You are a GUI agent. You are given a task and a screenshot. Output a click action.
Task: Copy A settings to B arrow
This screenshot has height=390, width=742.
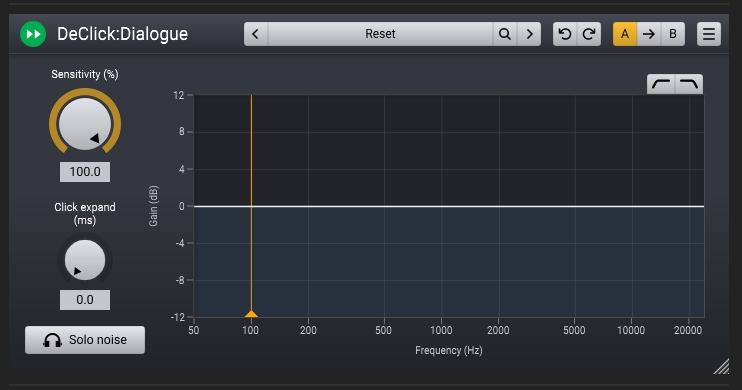[x=649, y=34]
